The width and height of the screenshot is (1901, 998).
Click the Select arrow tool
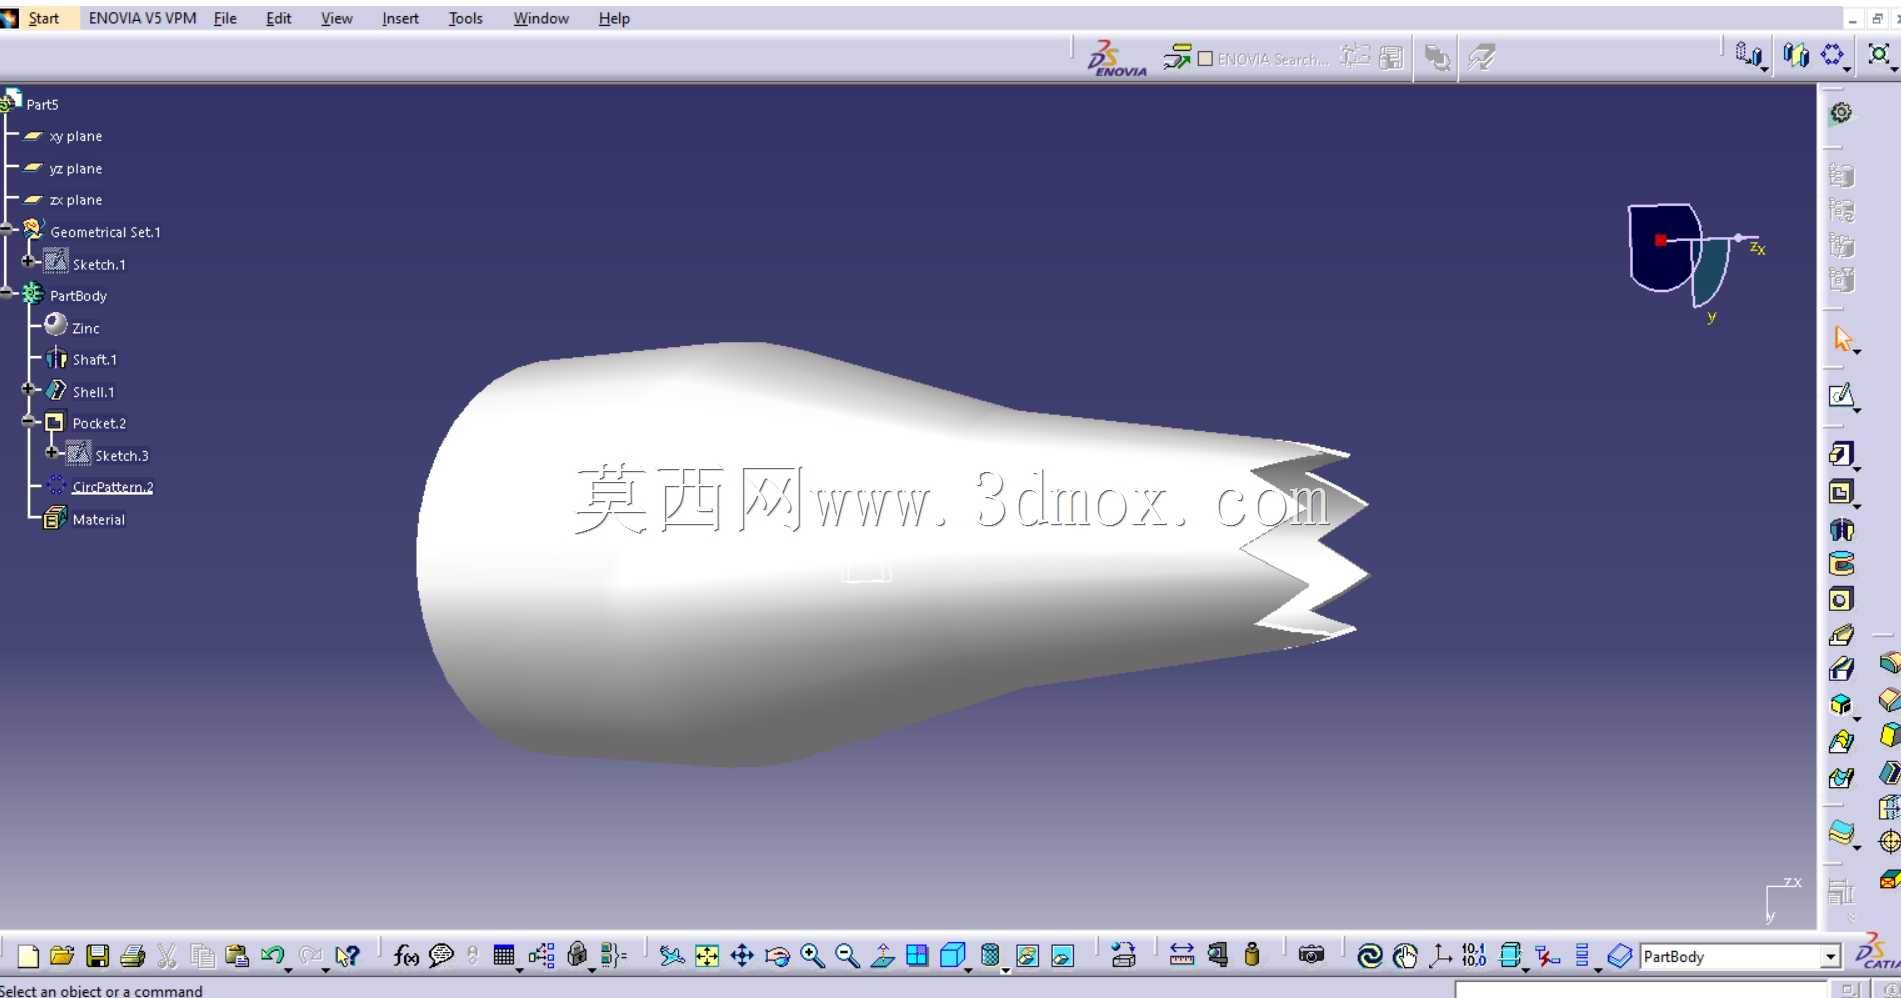pos(1842,339)
